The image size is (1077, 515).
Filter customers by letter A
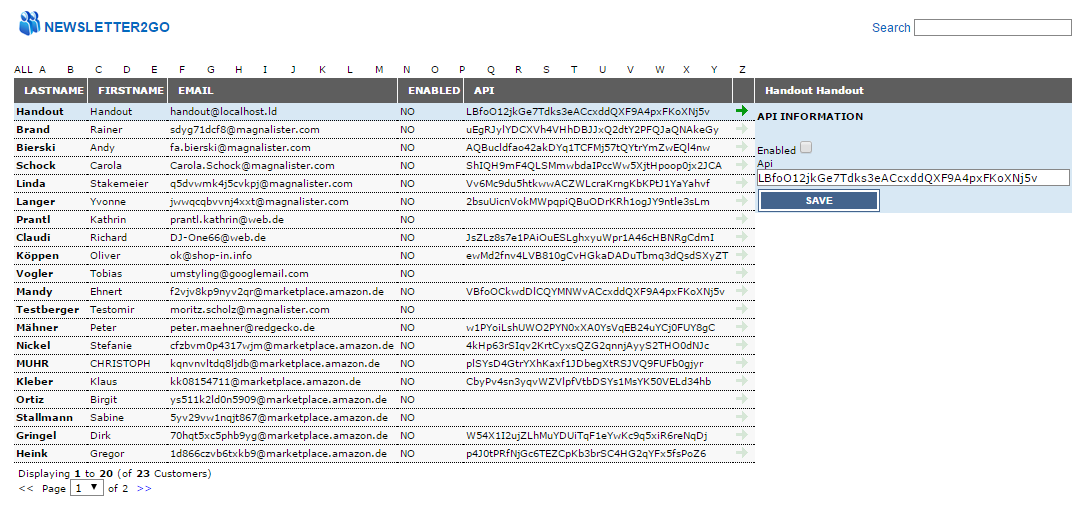[43, 69]
